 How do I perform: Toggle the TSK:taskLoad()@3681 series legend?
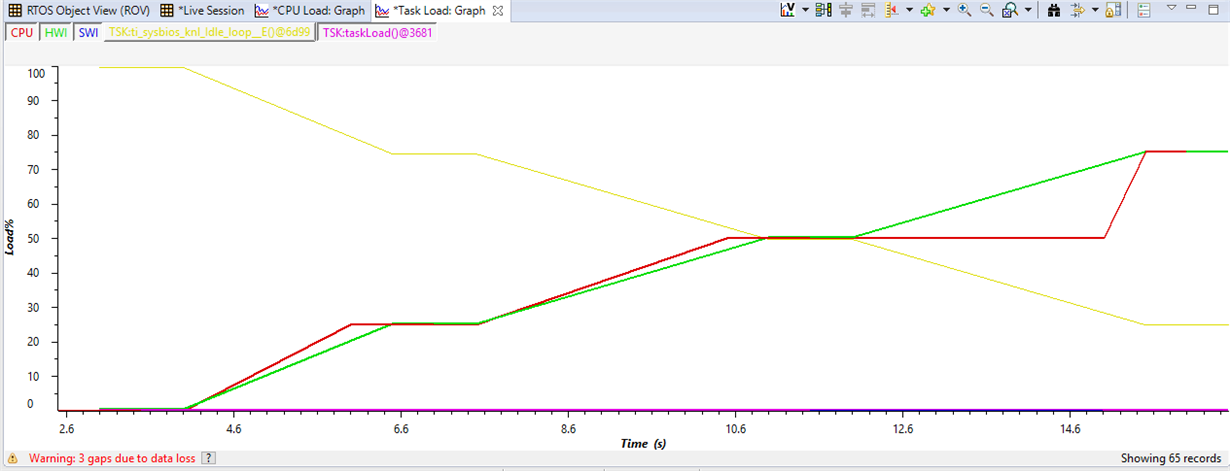pyautogui.click(x=377, y=32)
